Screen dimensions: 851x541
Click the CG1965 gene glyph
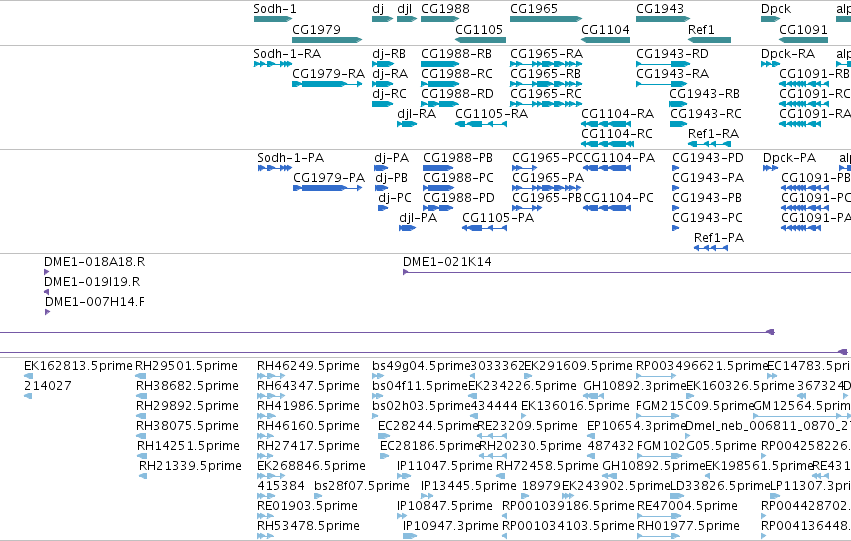pos(546,19)
